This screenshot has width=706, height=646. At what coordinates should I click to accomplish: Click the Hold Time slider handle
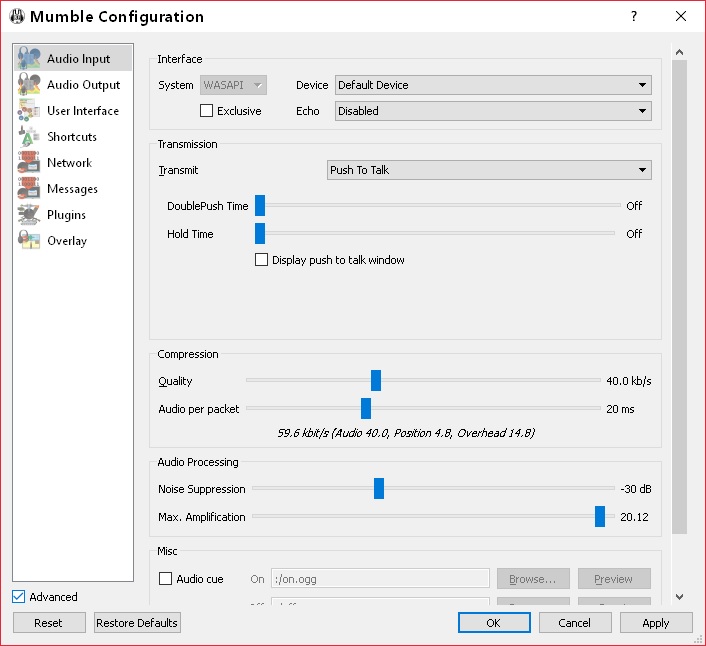260,234
